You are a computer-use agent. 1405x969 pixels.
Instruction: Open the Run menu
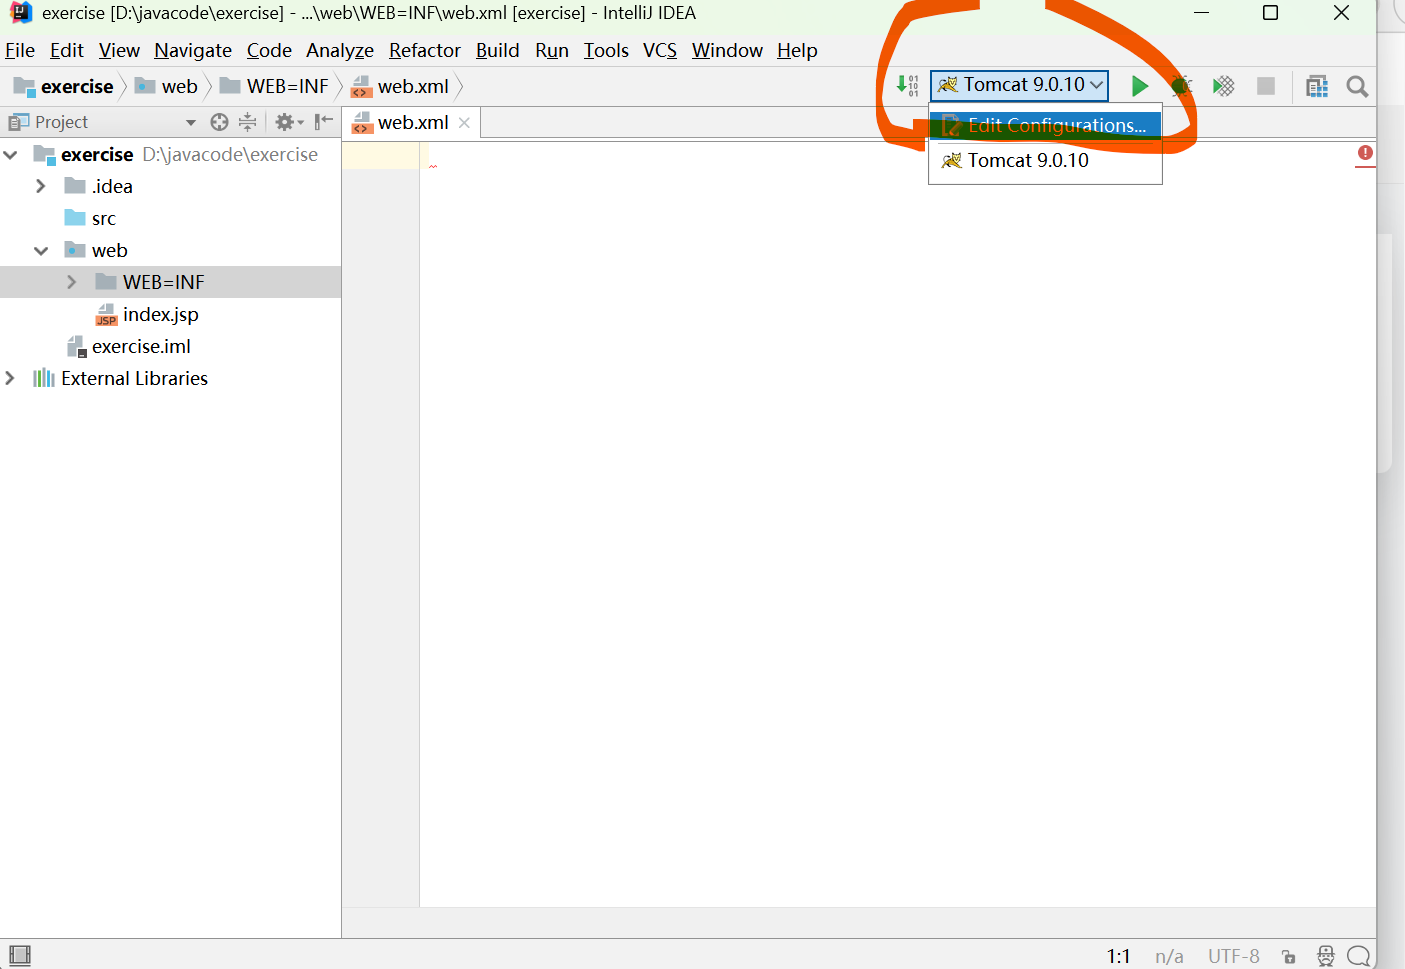tap(552, 50)
